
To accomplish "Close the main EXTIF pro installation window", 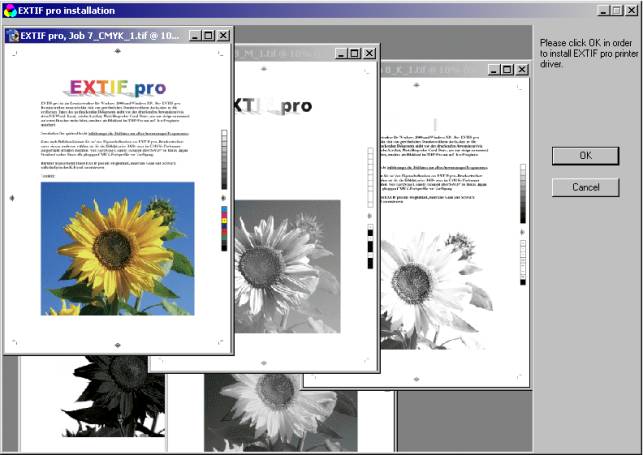I will point(631,10).
